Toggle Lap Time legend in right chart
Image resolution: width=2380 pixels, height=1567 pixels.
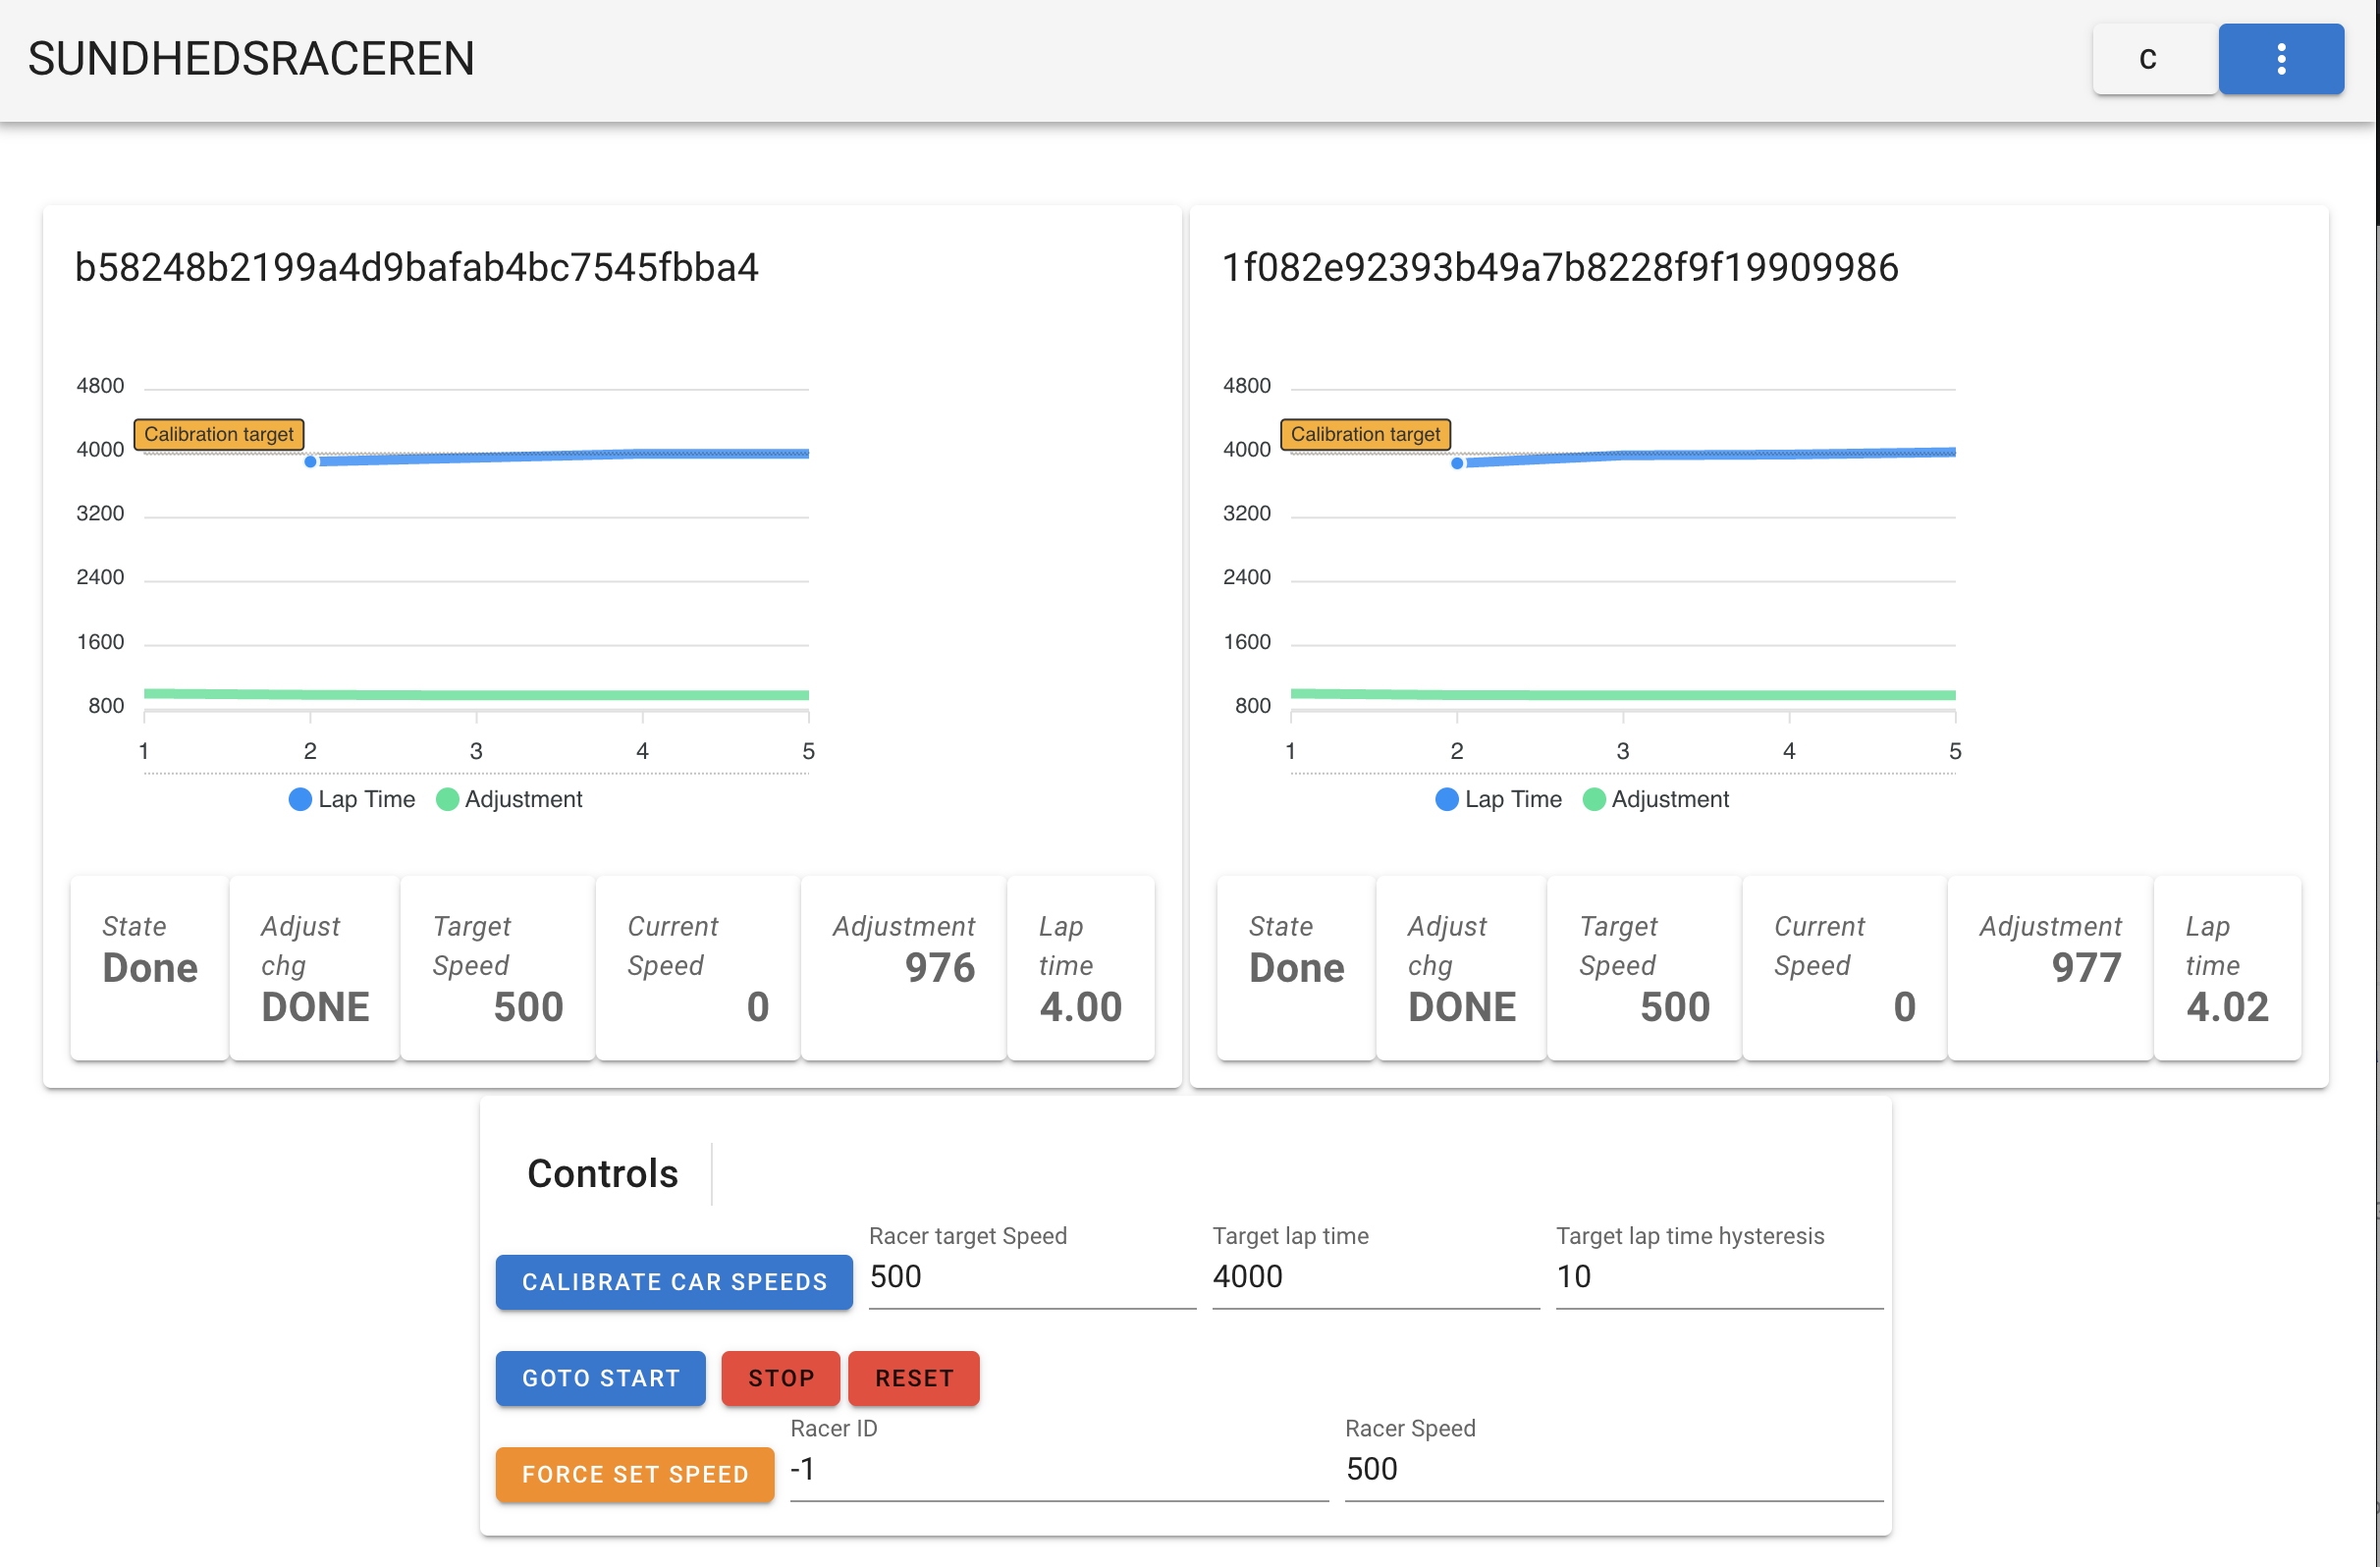1499,799
